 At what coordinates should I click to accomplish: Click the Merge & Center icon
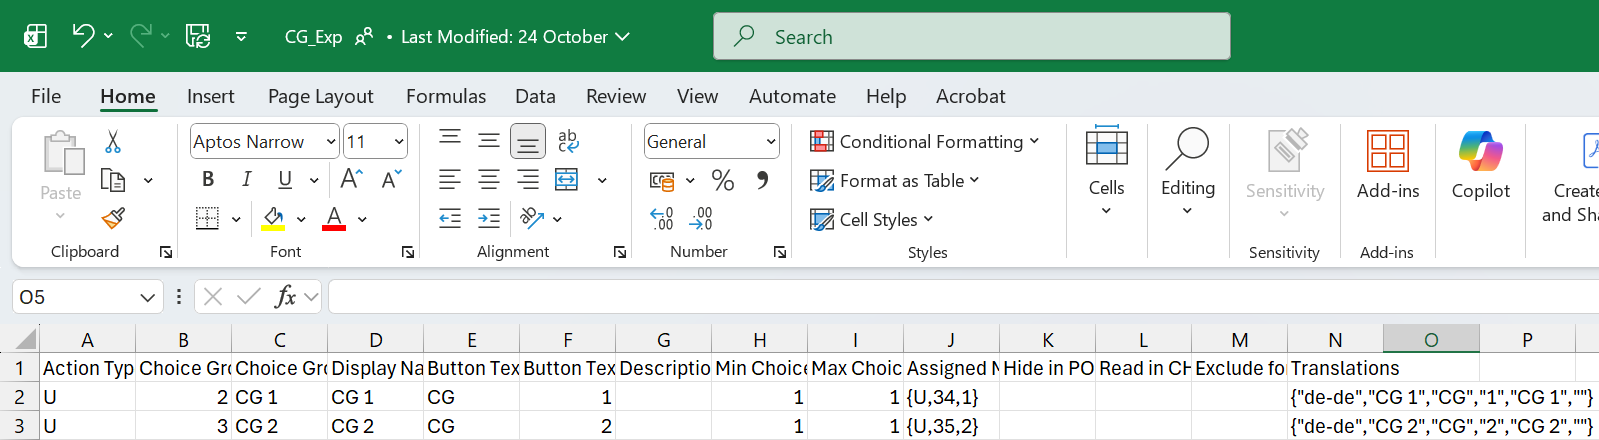coord(567,180)
